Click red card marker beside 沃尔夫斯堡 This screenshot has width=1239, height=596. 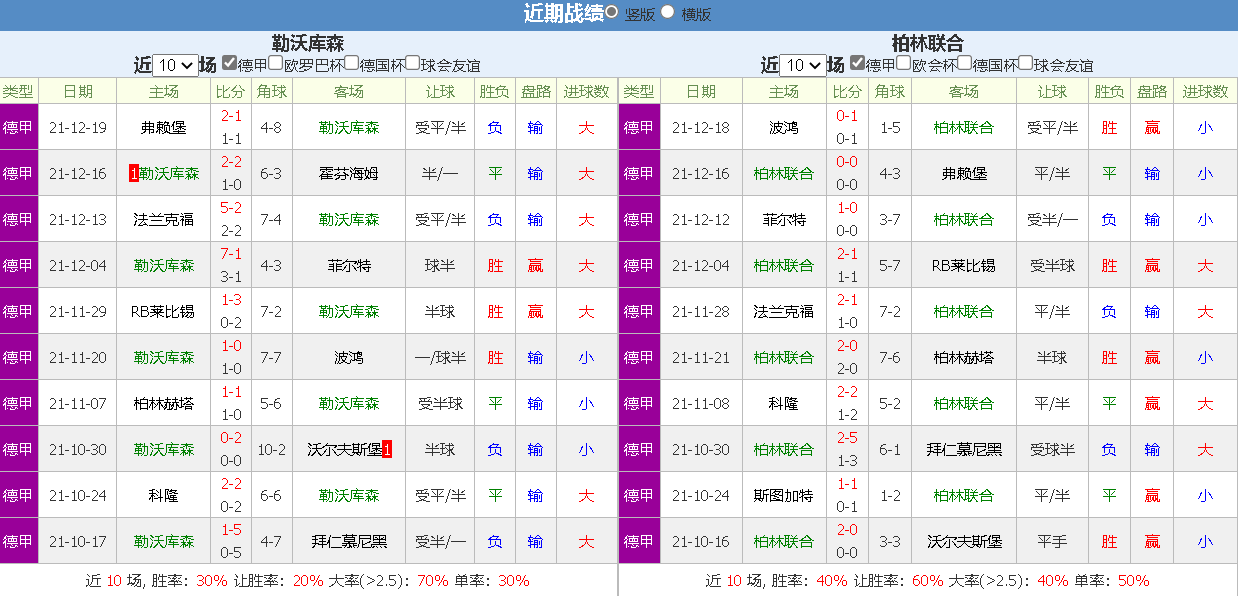coord(387,450)
